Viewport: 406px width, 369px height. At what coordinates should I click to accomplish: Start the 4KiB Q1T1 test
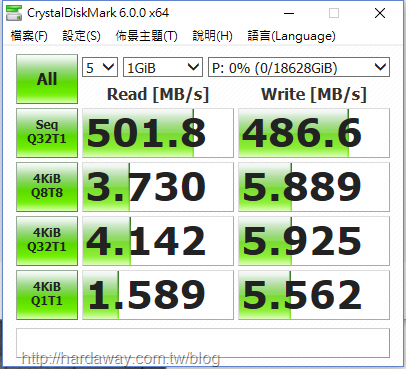coord(47,295)
